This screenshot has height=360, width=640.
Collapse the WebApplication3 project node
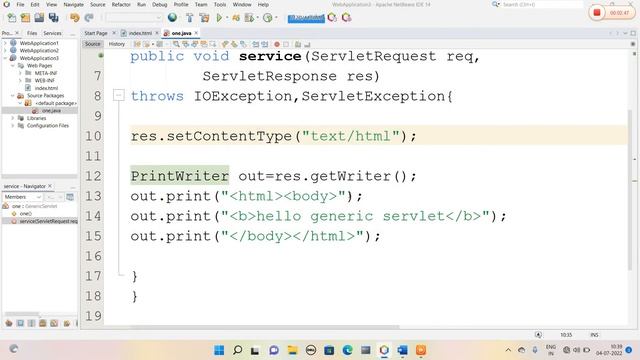(5, 58)
